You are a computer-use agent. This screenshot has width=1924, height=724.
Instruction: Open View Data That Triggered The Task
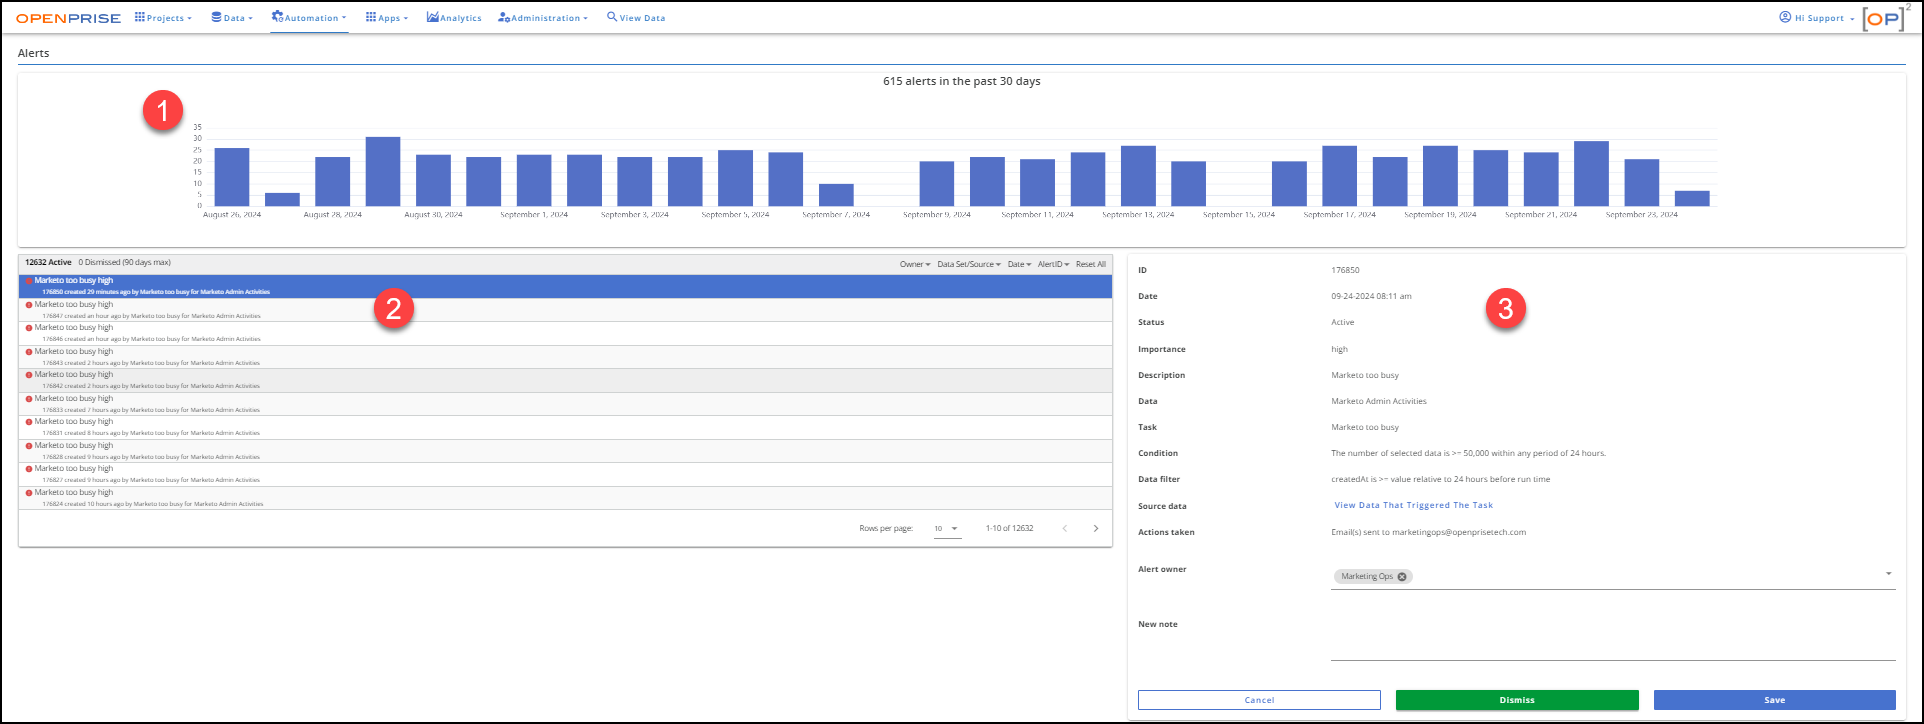(1413, 505)
